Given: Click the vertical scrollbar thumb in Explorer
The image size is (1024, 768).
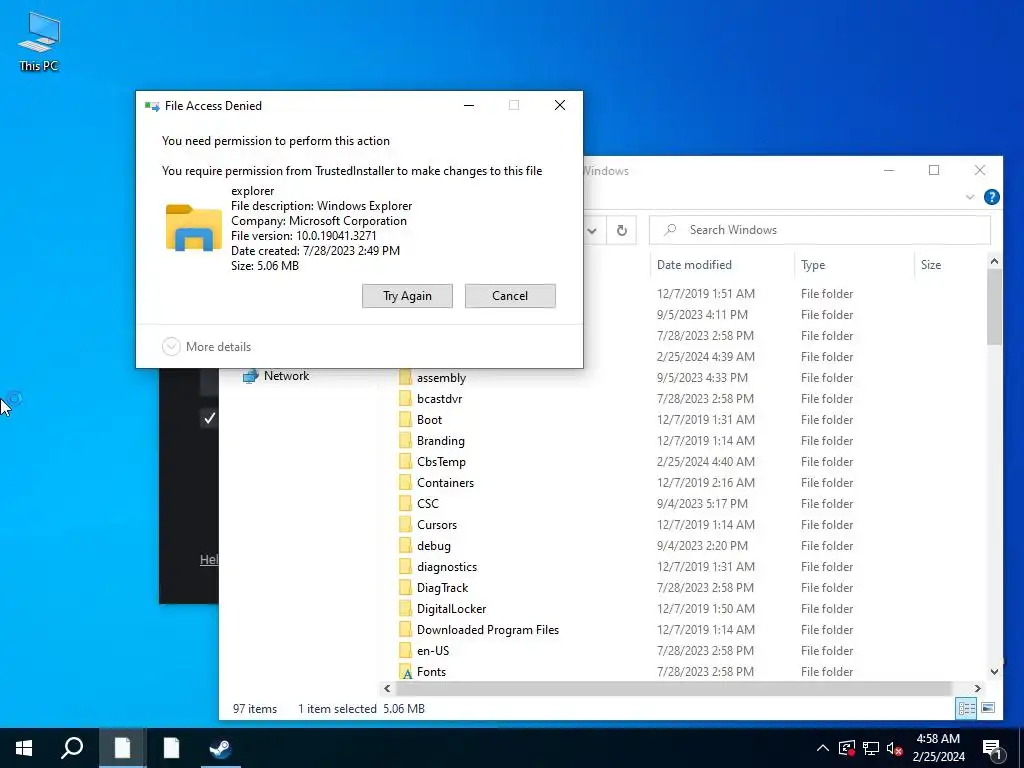Looking at the screenshot, I should point(994,307).
